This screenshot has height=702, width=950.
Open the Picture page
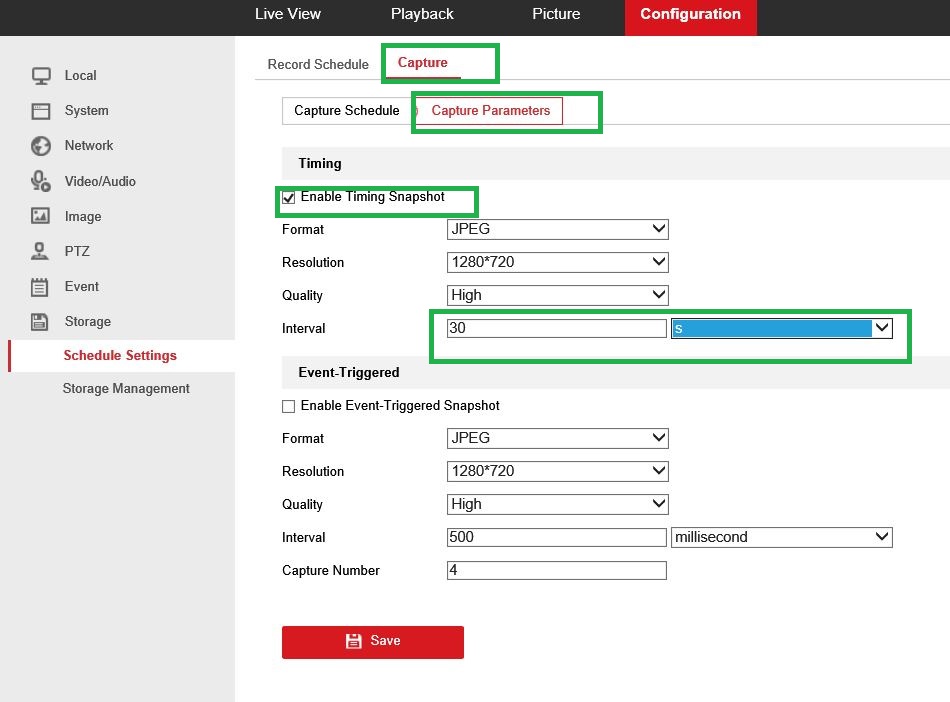(x=556, y=14)
